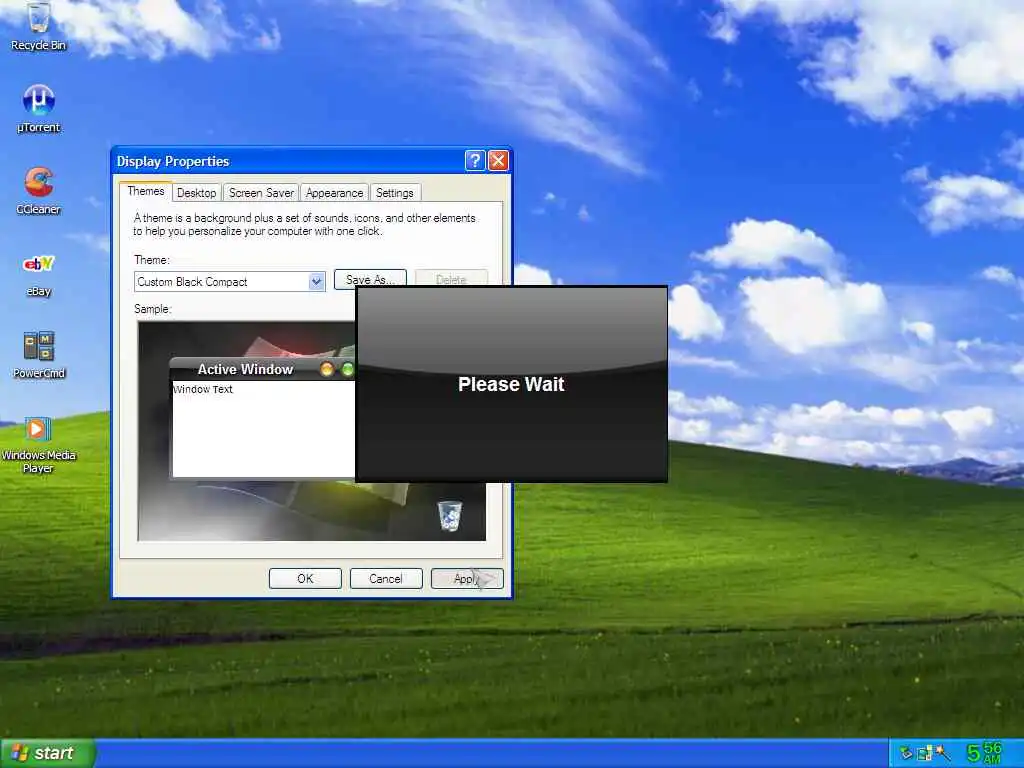This screenshot has height=768, width=1024.
Task: Open the Recycle Bin desktop icon
Action: coord(39,26)
